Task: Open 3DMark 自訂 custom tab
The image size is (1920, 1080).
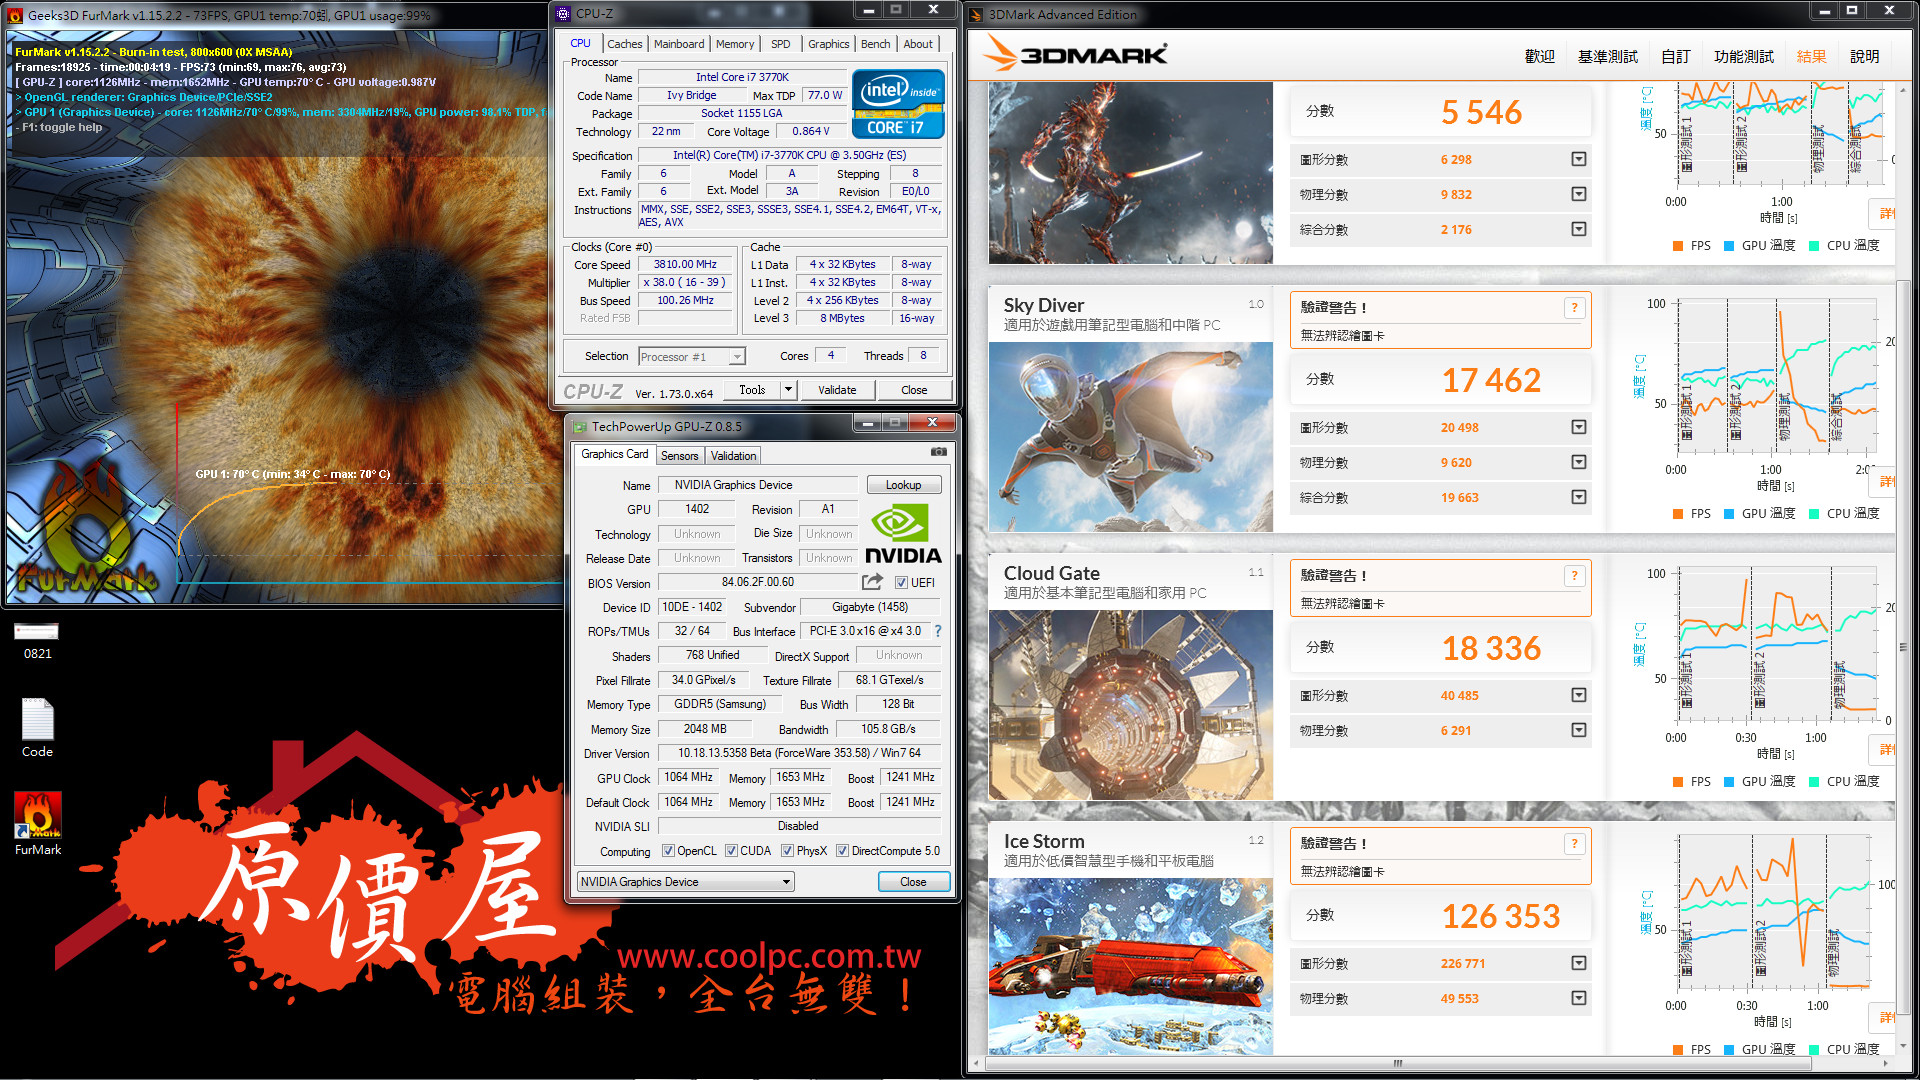Action: point(1676,57)
